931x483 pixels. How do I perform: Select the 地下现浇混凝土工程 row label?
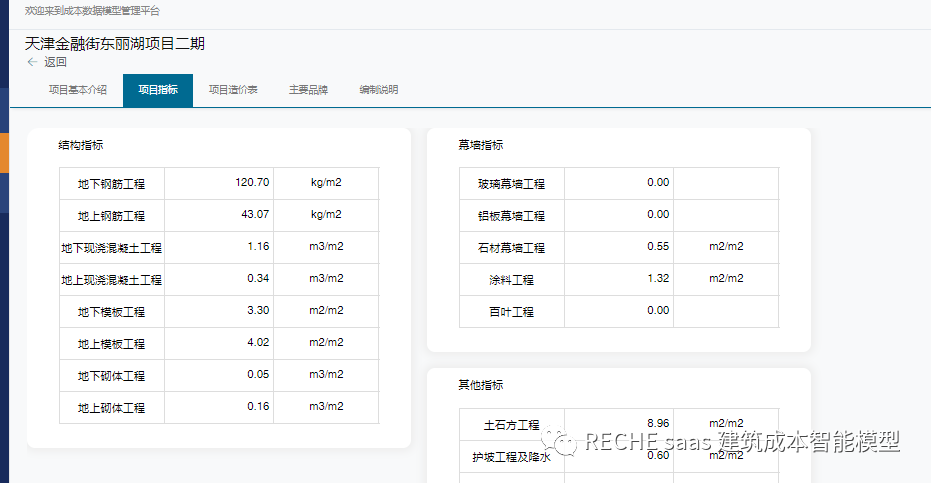pos(112,248)
